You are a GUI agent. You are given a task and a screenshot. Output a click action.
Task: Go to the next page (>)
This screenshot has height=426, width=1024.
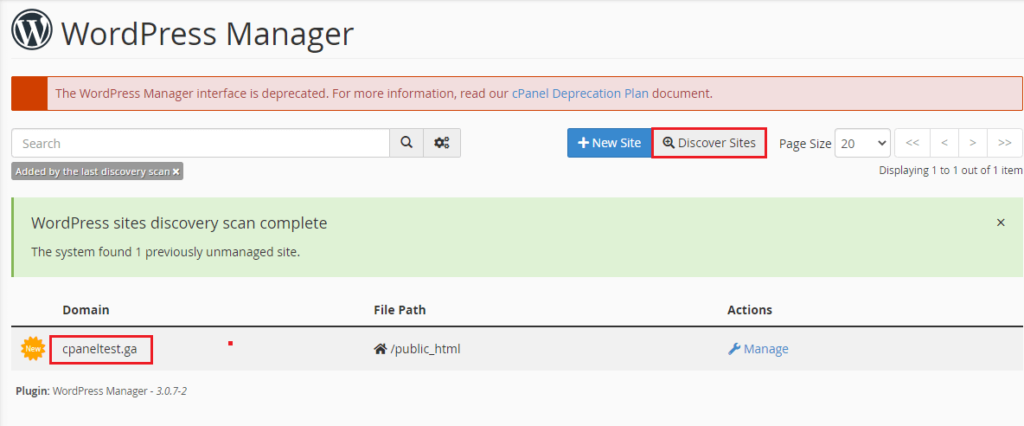(x=973, y=143)
